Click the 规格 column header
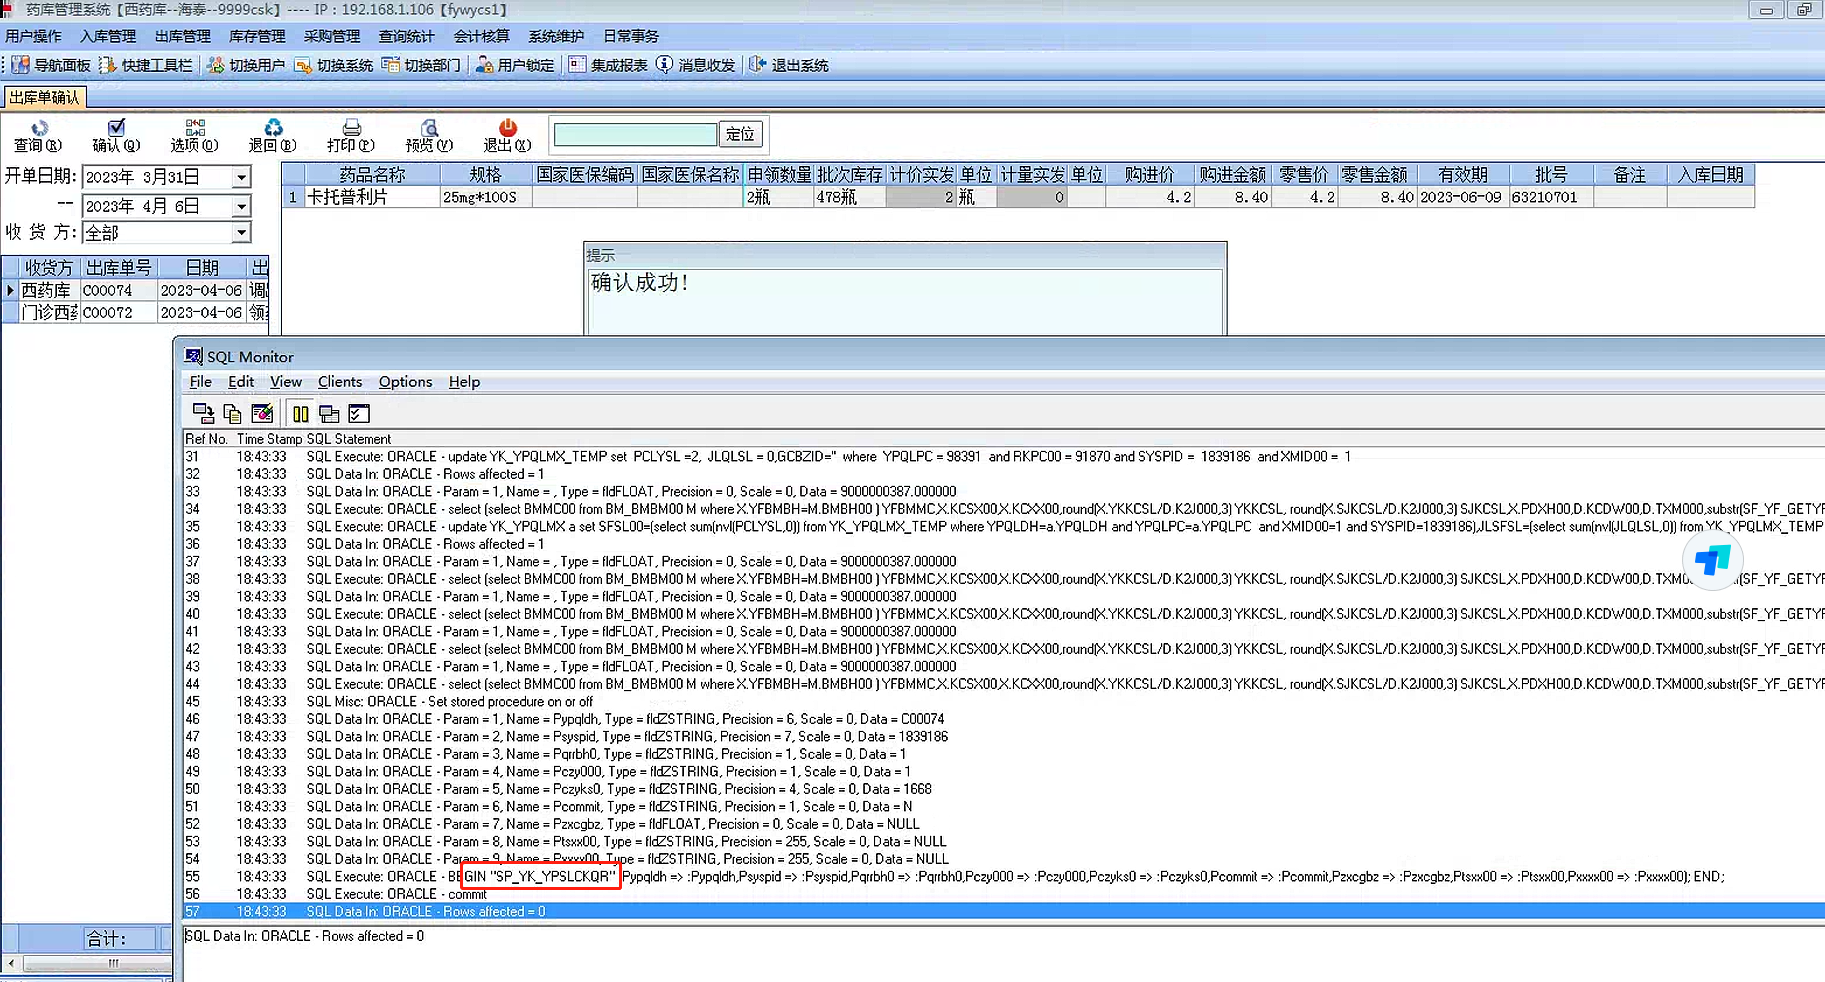Image resolution: width=1825 pixels, height=982 pixels. pyautogui.click(x=486, y=175)
